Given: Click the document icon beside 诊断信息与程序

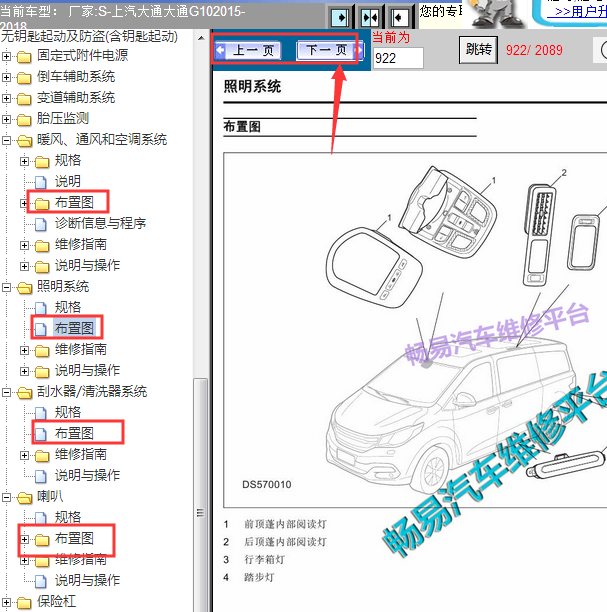Looking at the screenshot, I should [x=41, y=224].
